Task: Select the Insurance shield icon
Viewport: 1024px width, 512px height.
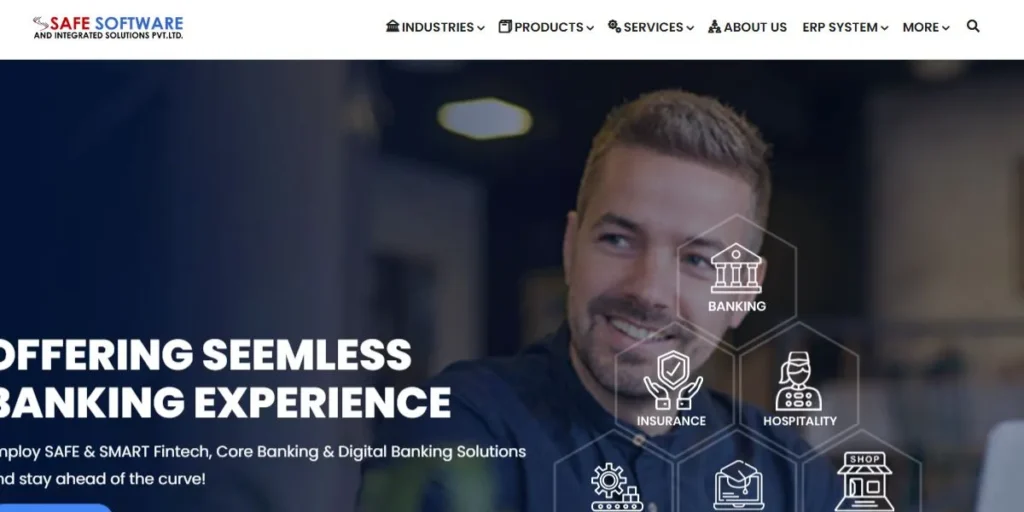Action: (x=673, y=379)
